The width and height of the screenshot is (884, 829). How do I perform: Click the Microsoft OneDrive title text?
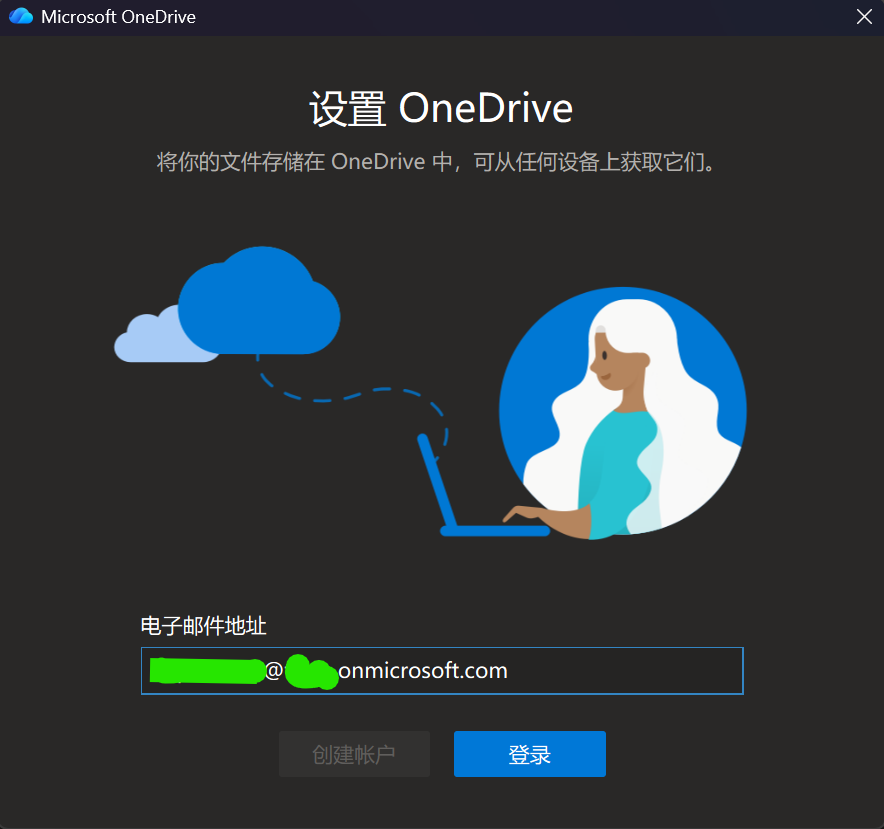pyautogui.click(x=118, y=17)
